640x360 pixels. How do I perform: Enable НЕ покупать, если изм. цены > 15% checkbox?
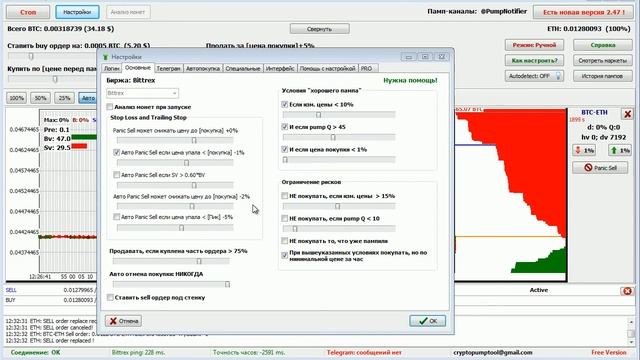point(285,196)
